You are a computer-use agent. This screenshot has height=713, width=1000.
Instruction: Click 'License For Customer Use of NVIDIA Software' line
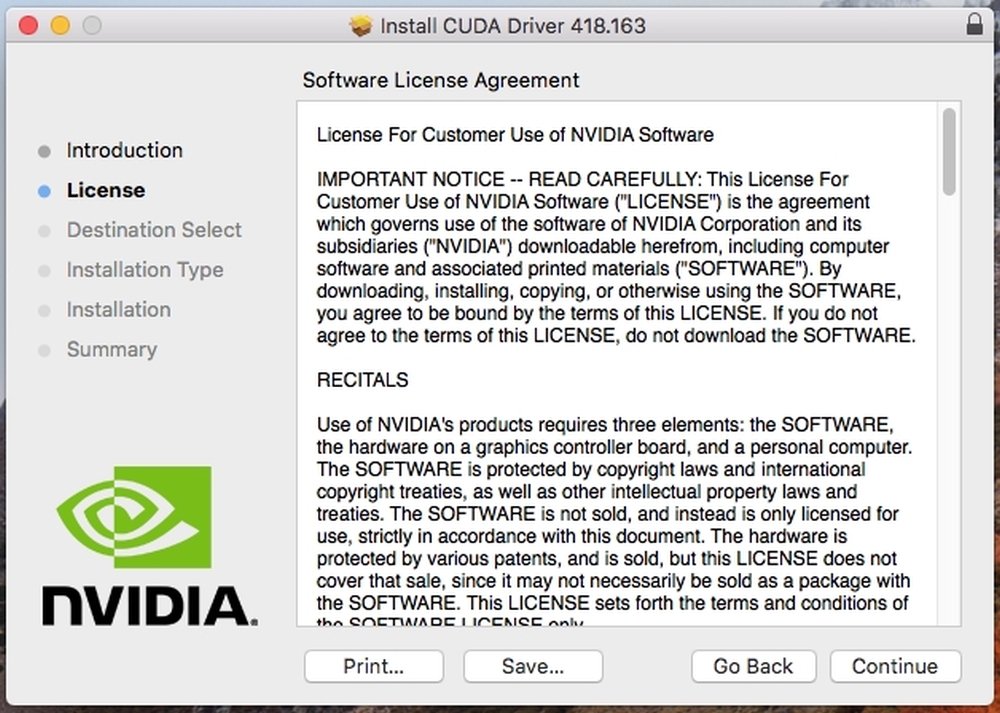(515, 135)
